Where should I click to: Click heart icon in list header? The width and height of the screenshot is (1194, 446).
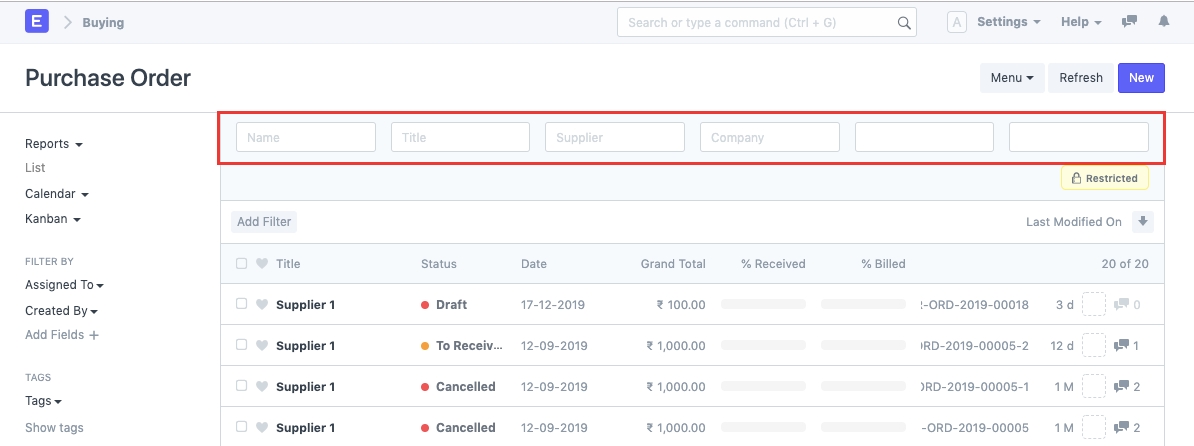click(262, 264)
